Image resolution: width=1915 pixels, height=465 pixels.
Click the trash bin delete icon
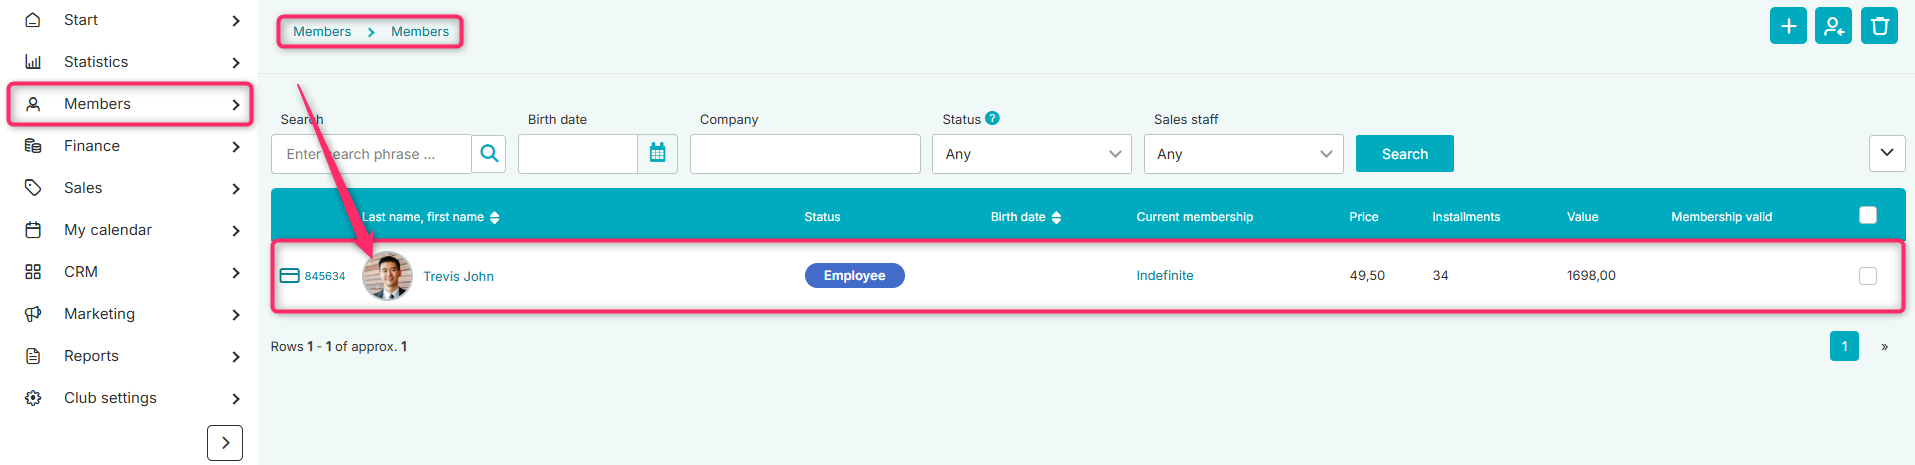click(x=1880, y=26)
